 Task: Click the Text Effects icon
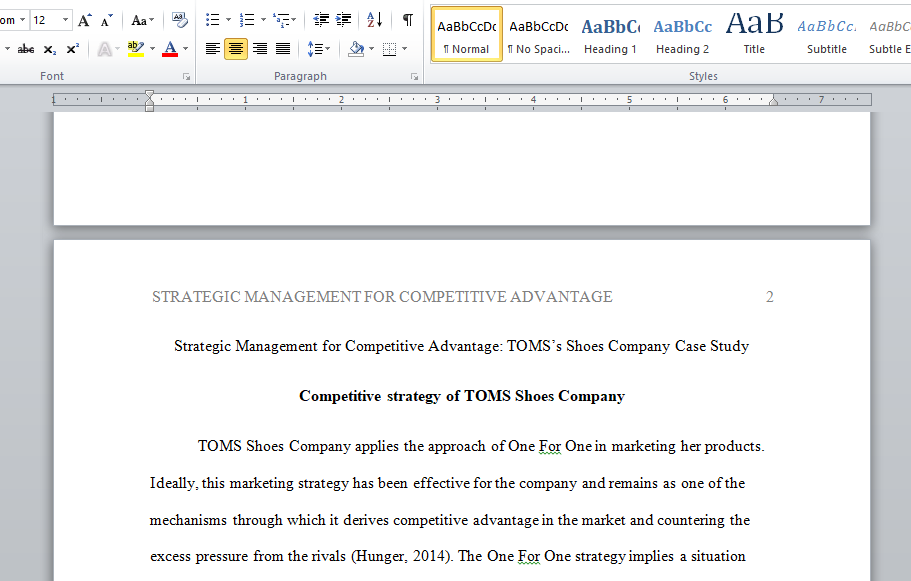(105, 49)
